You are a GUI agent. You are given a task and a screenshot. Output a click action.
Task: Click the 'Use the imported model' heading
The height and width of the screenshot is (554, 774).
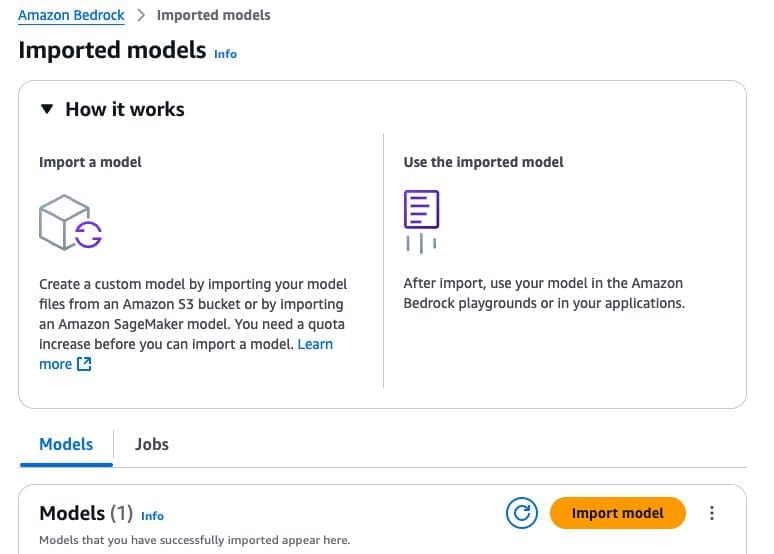pyautogui.click(x=483, y=162)
